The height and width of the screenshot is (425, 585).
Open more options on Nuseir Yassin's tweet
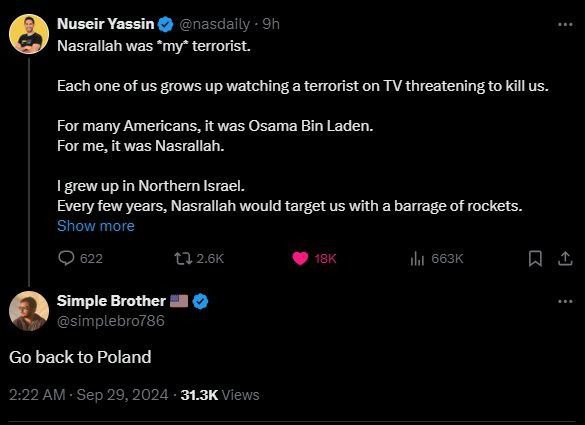coord(565,25)
